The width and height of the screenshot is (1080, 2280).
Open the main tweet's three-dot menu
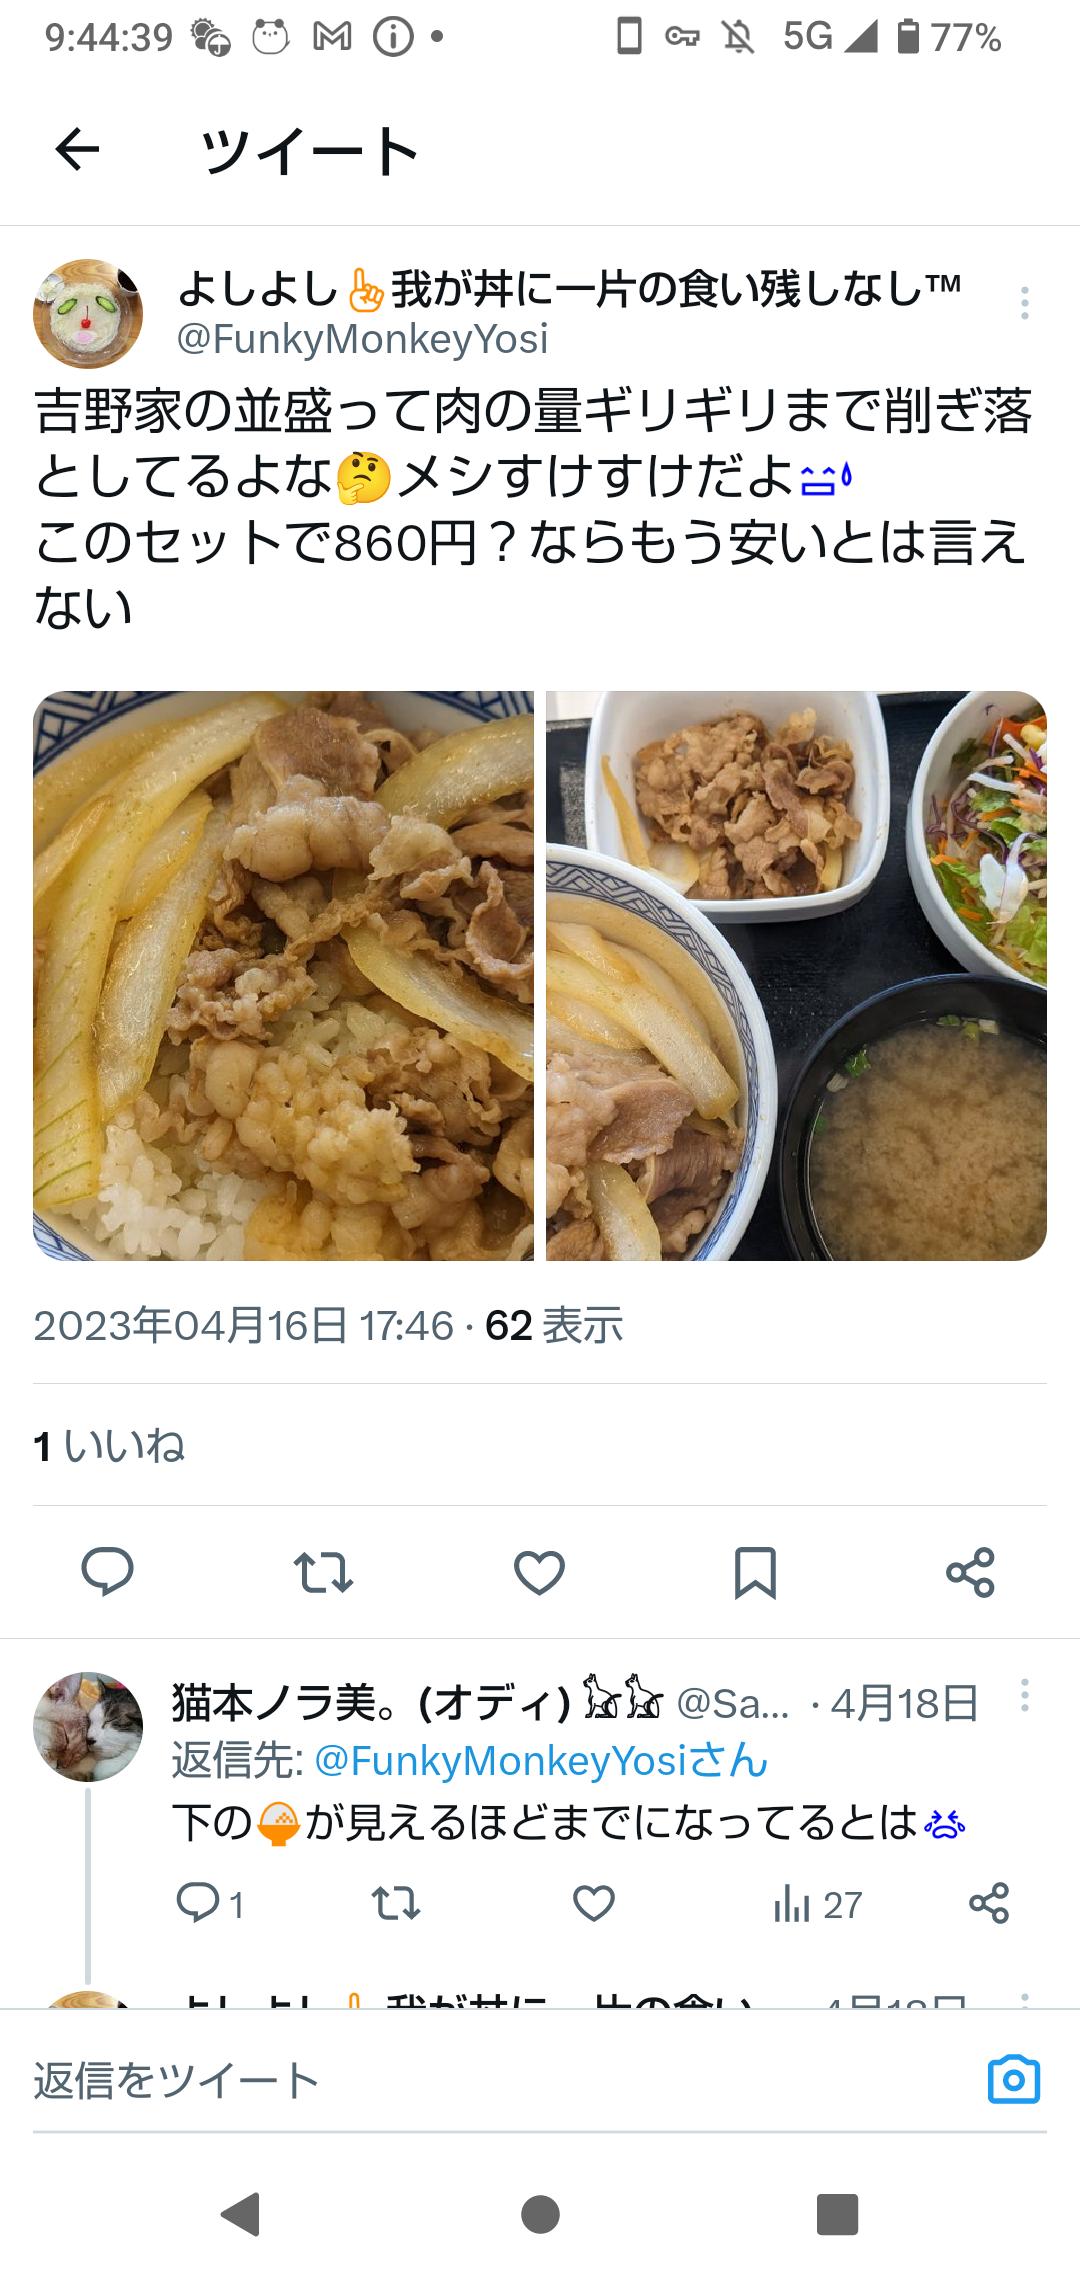[x=1024, y=302]
